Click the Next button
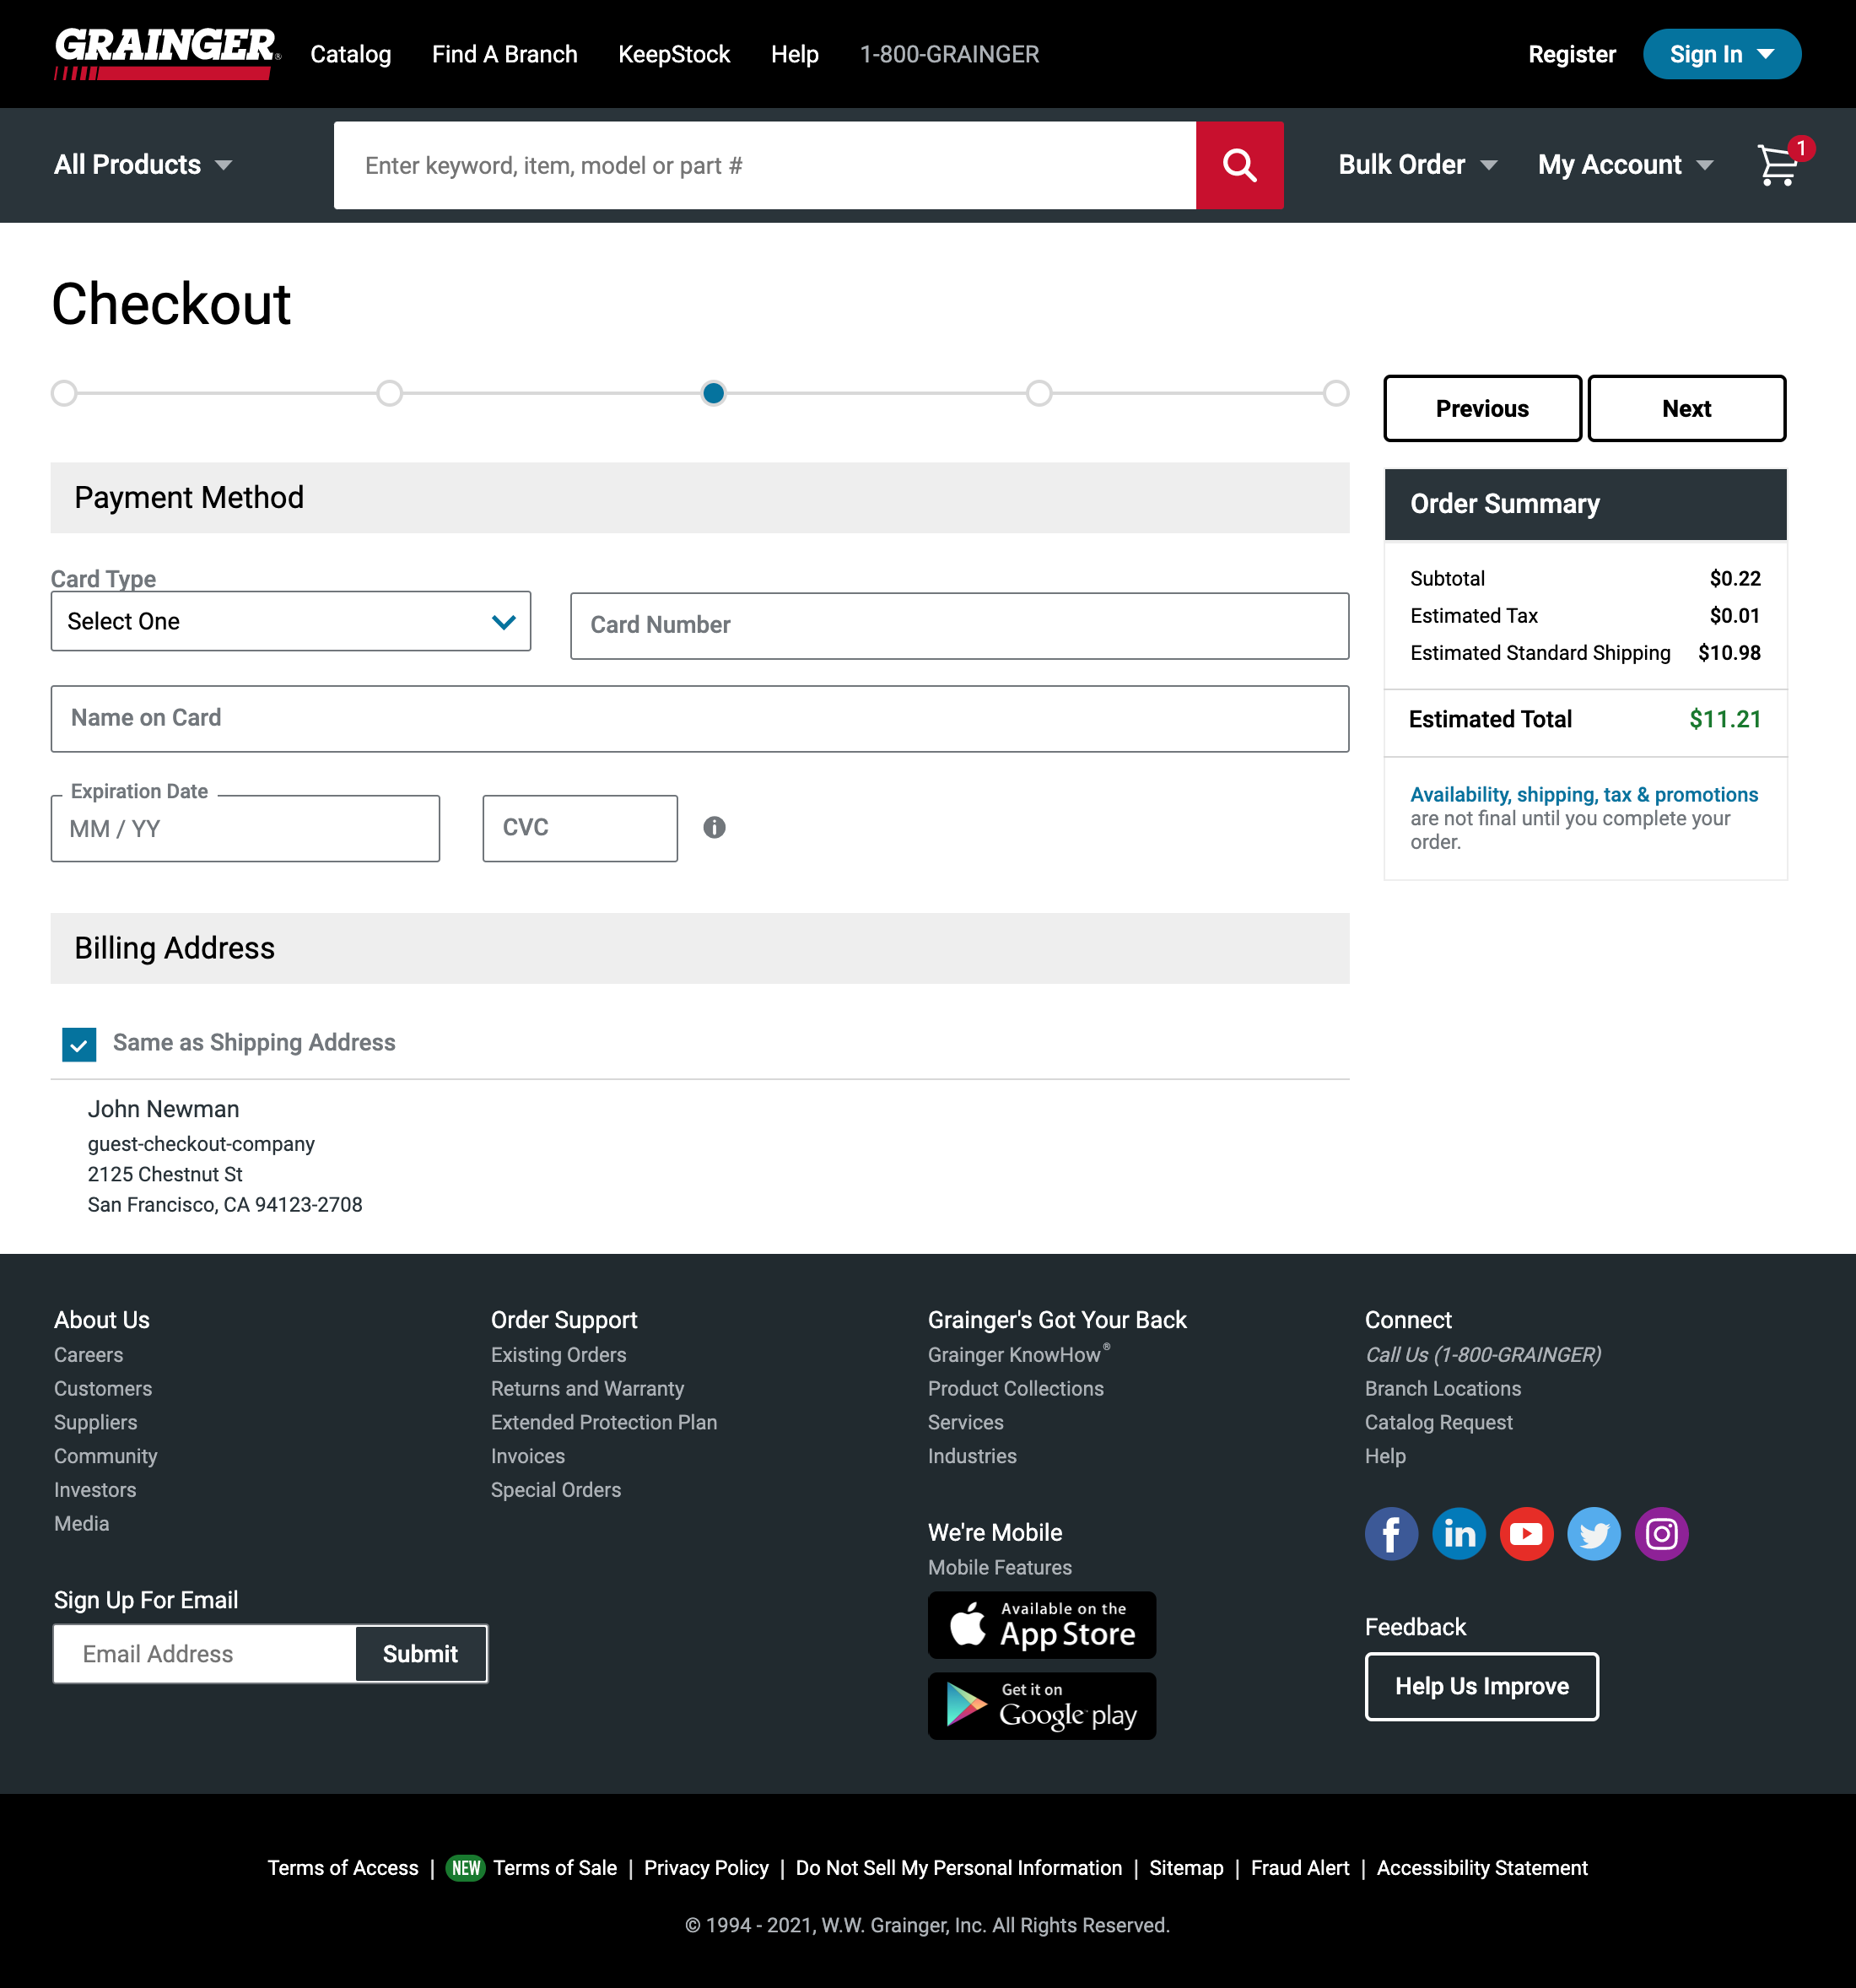Screen dimensions: 1856x1988 [1686, 408]
